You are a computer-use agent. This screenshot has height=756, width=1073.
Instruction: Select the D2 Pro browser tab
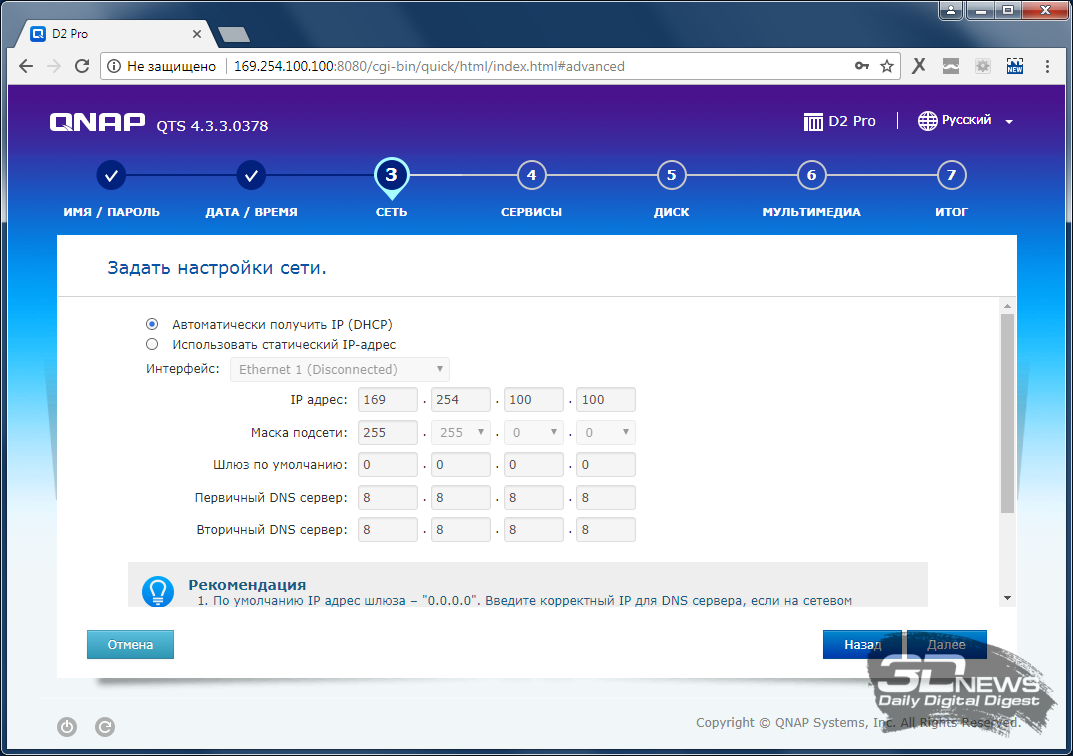116,34
